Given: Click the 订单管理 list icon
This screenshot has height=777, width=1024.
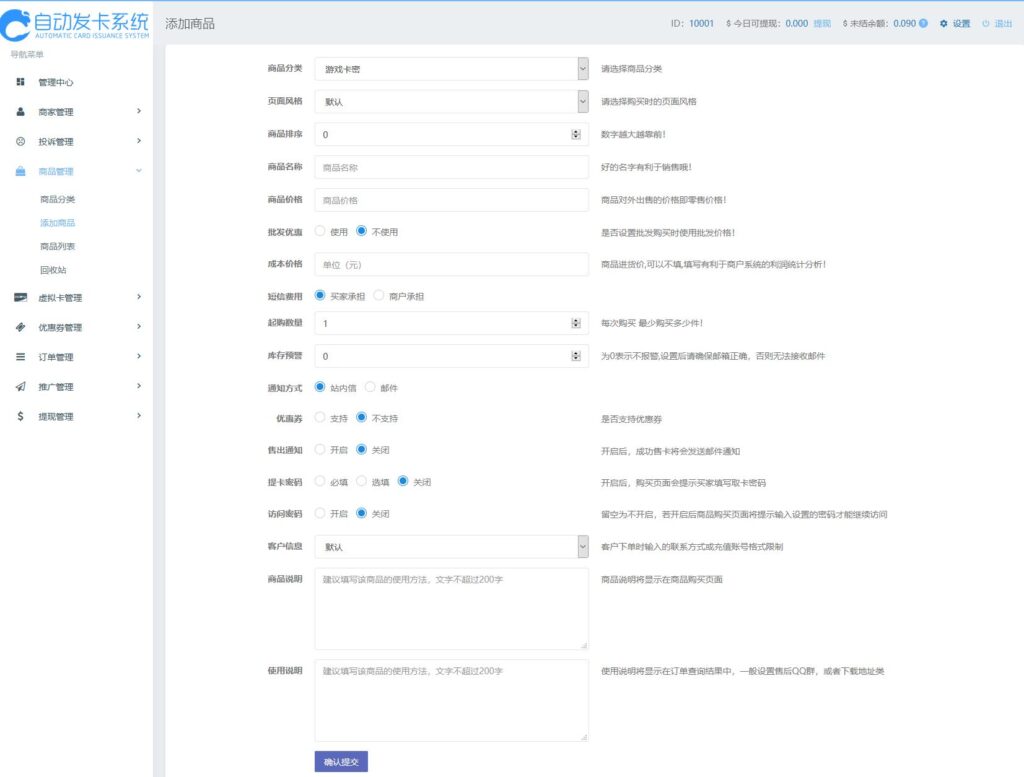Looking at the screenshot, I should [20, 357].
